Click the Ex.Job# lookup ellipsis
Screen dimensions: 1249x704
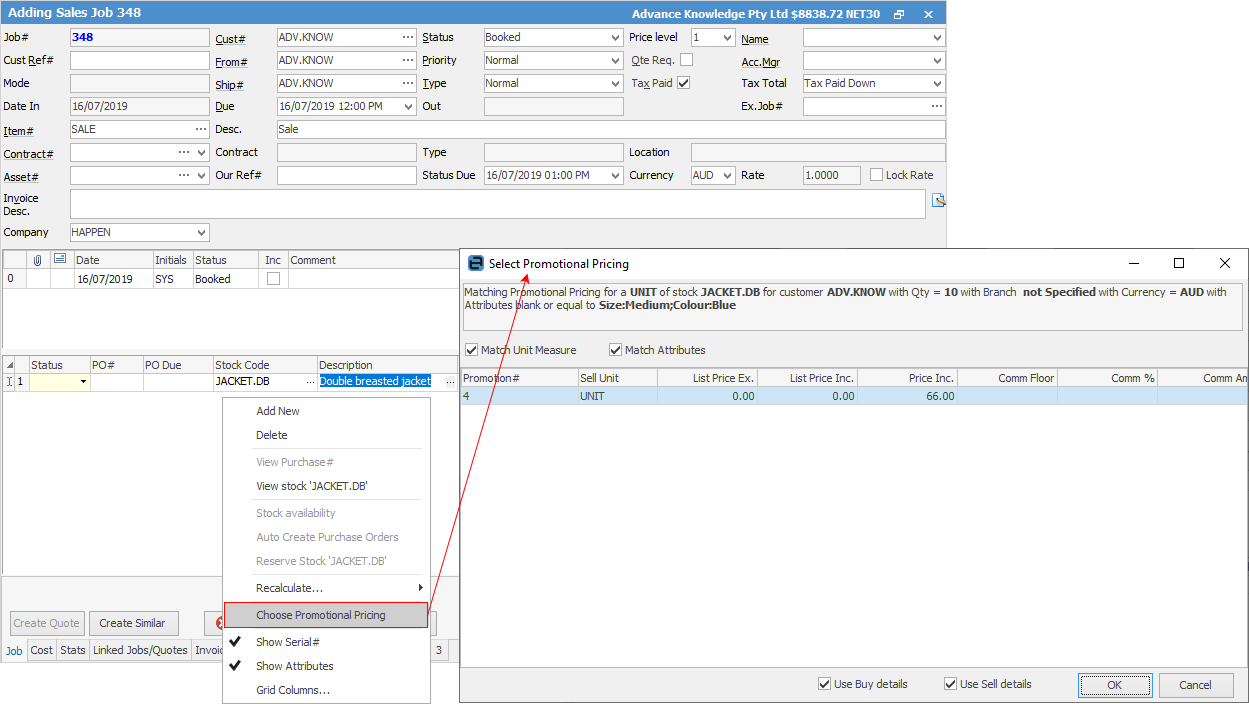coord(936,106)
